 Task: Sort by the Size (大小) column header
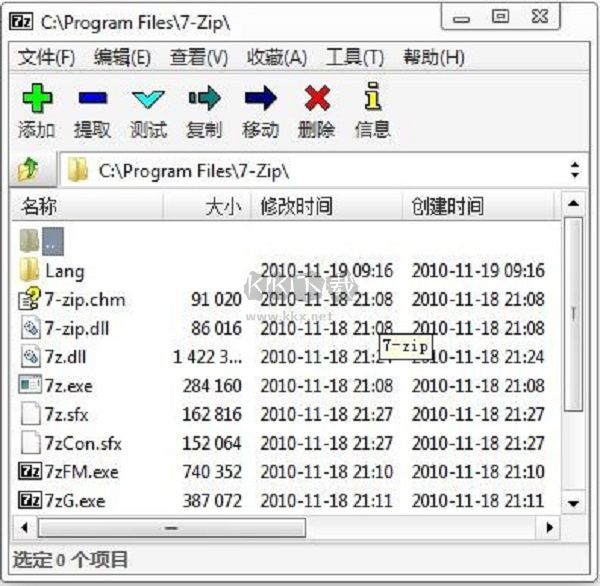point(207,207)
